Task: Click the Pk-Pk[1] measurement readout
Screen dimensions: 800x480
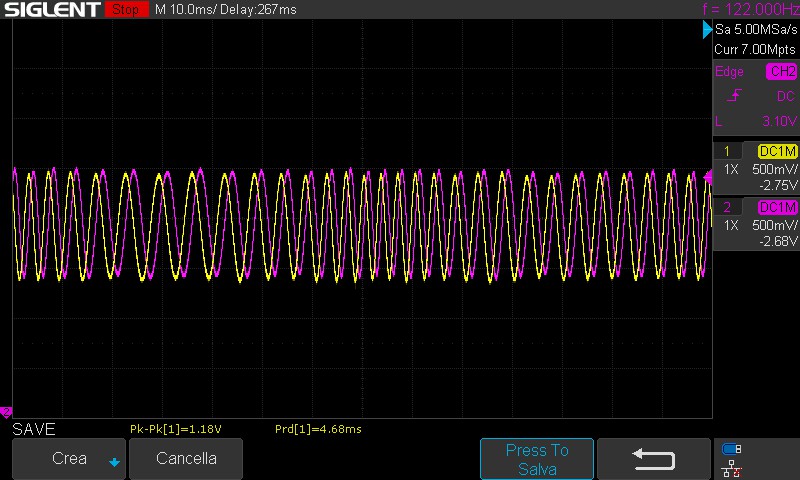Action: pyautogui.click(x=176, y=429)
